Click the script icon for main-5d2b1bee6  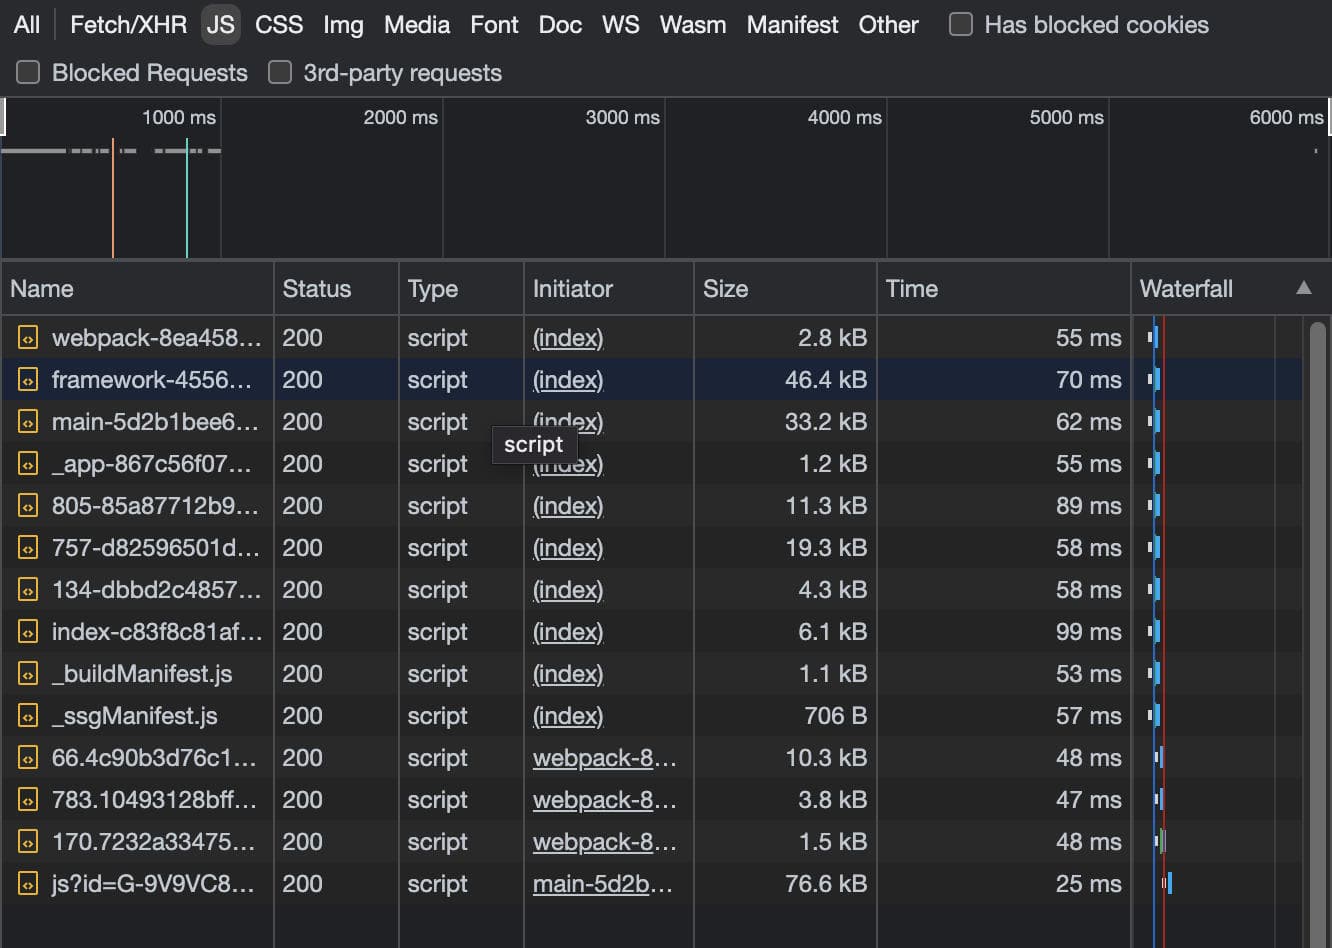pyautogui.click(x=28, y=422)
